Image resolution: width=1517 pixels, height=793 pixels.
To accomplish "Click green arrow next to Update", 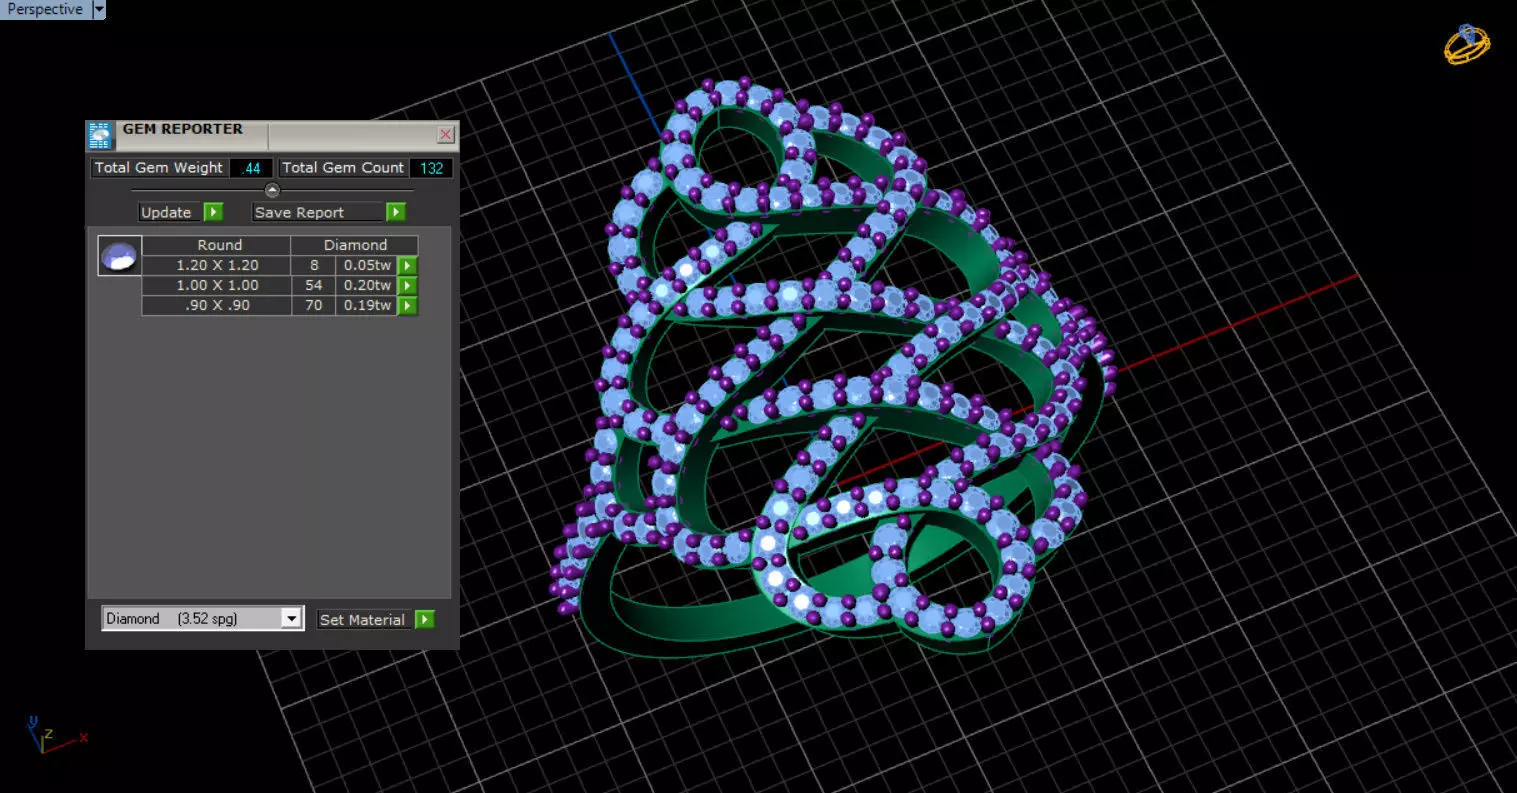I will click(x=213, y=212).
